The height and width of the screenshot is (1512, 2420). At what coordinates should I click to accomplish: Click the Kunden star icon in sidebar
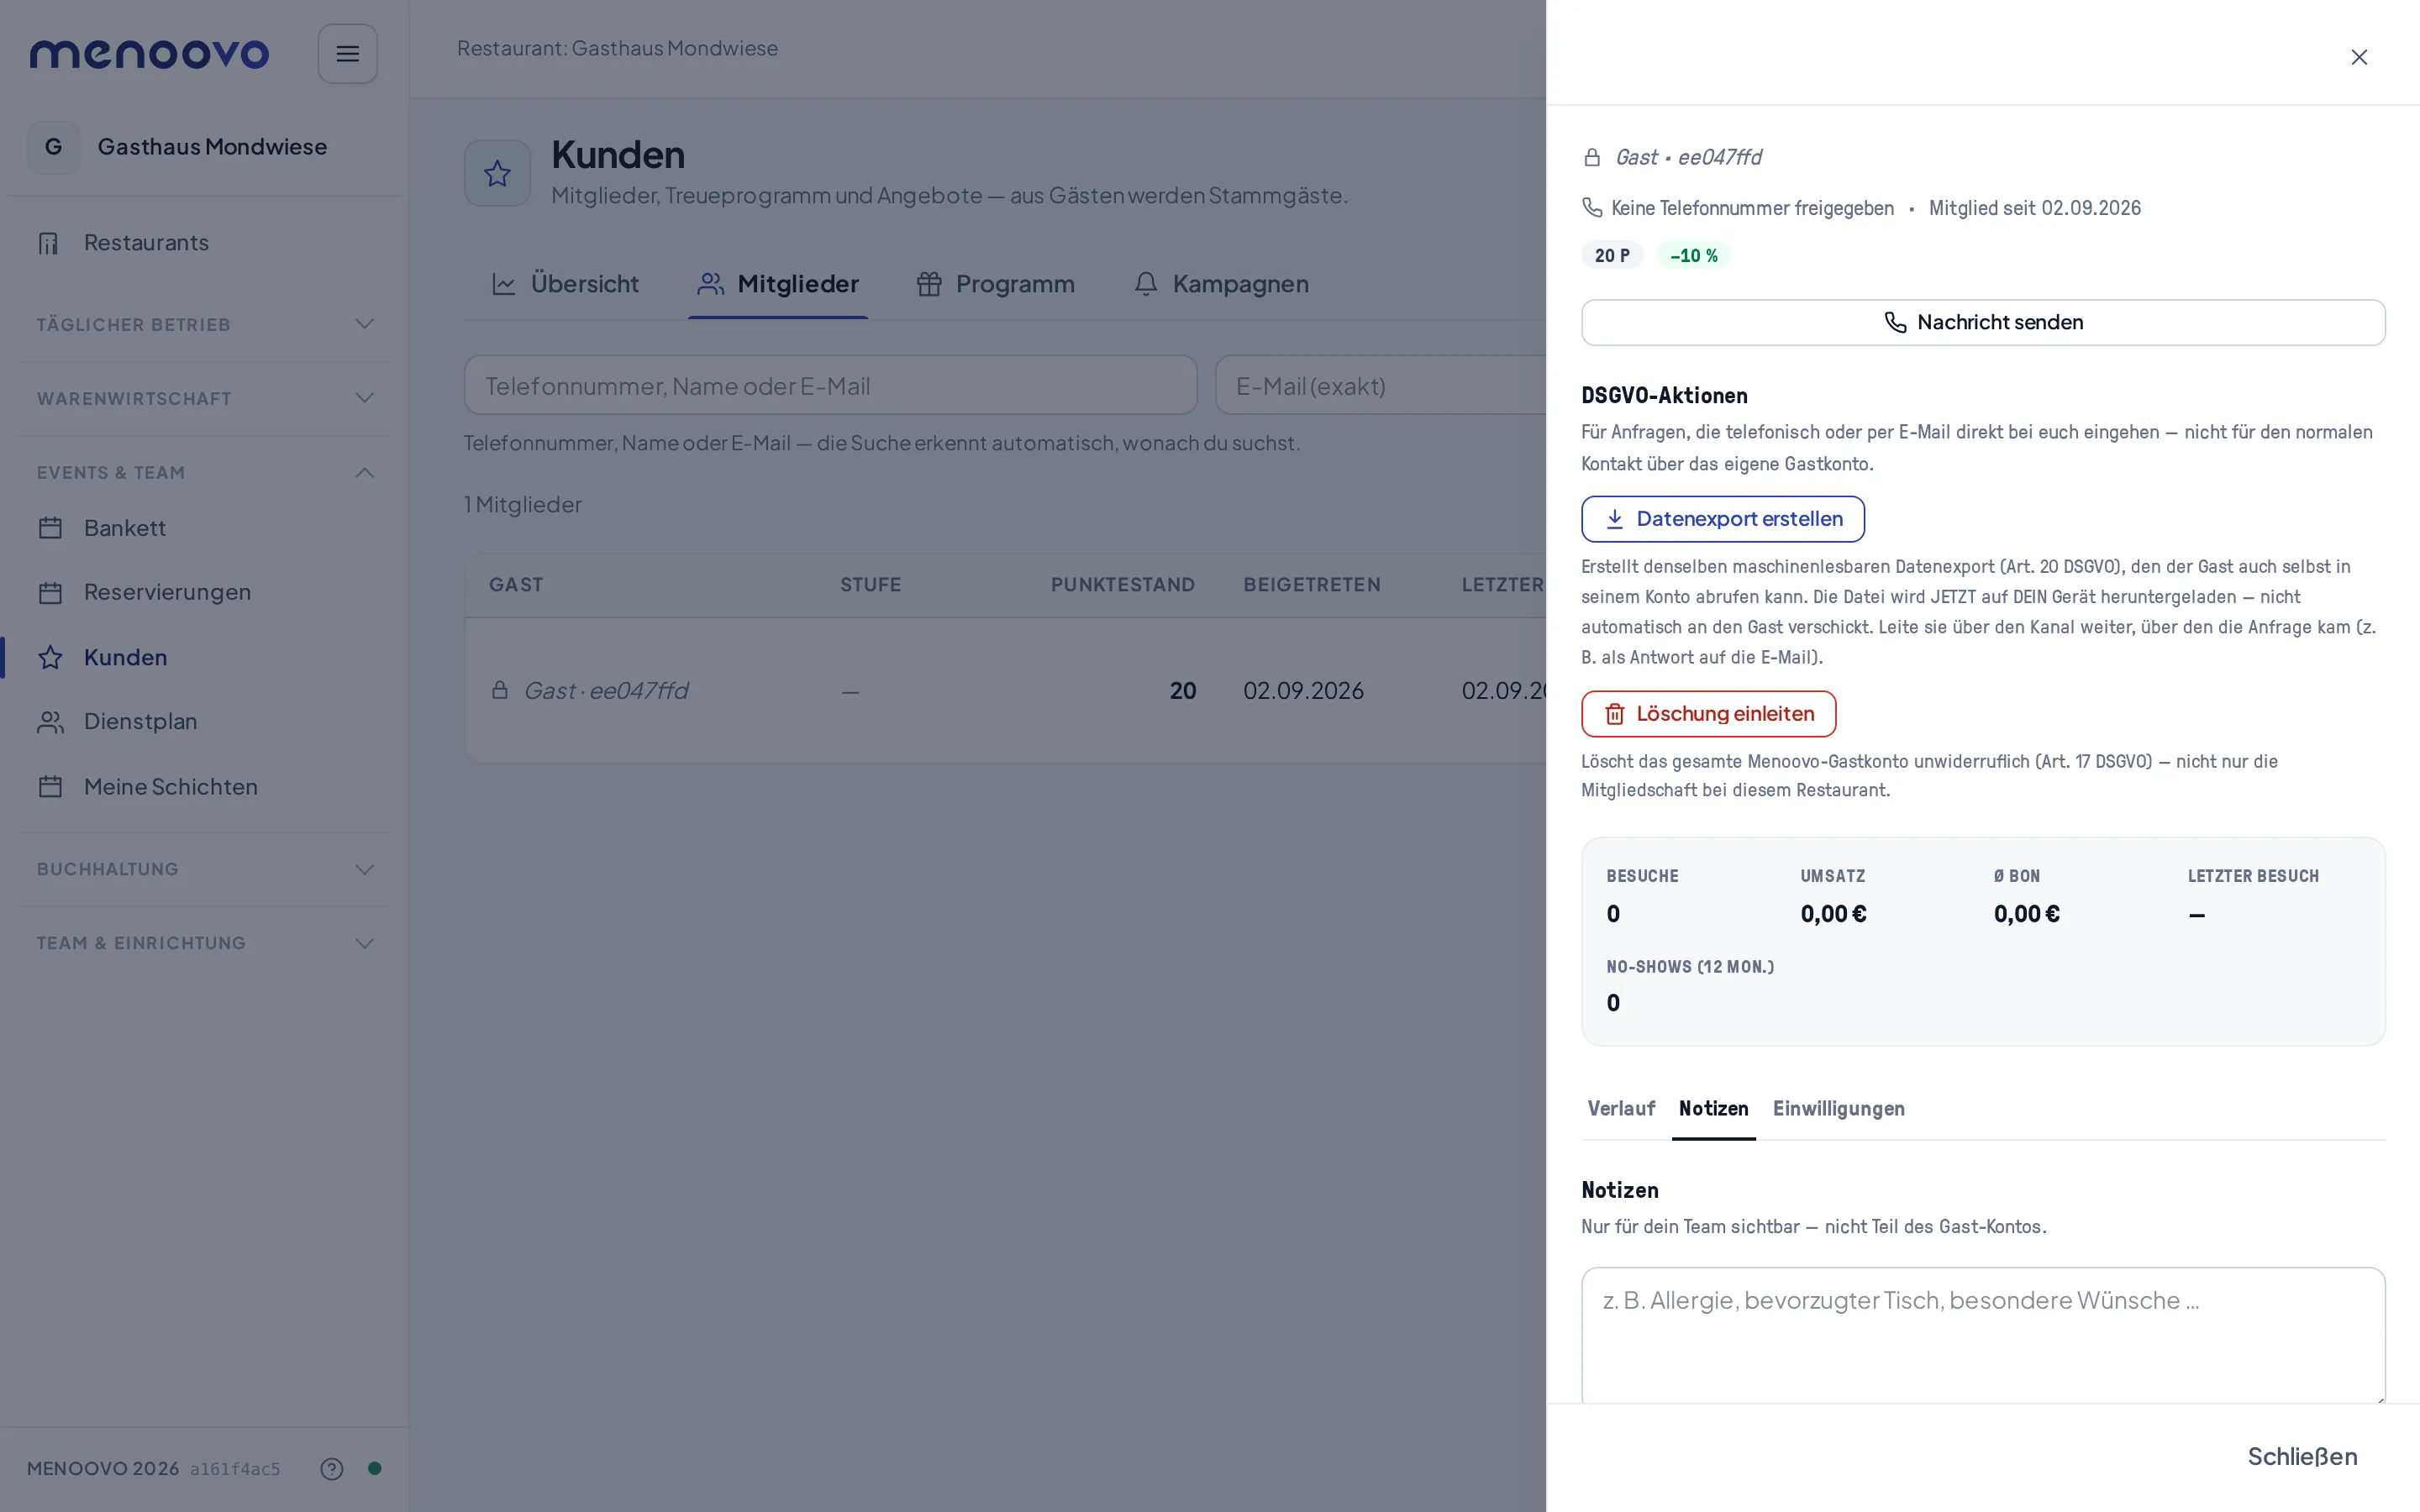pos(50,658)
